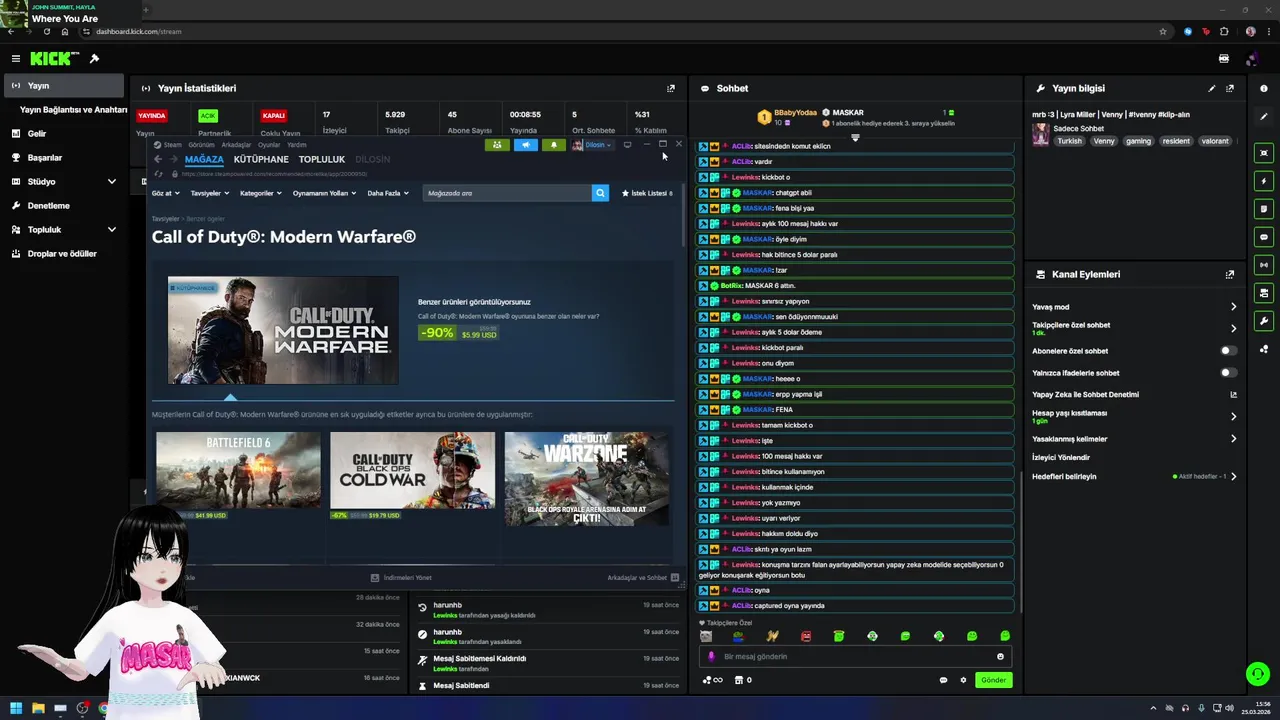Switch to the Steam TOPLULUK tab
This screenshot has height=720, width=1280.
point(322,159)
